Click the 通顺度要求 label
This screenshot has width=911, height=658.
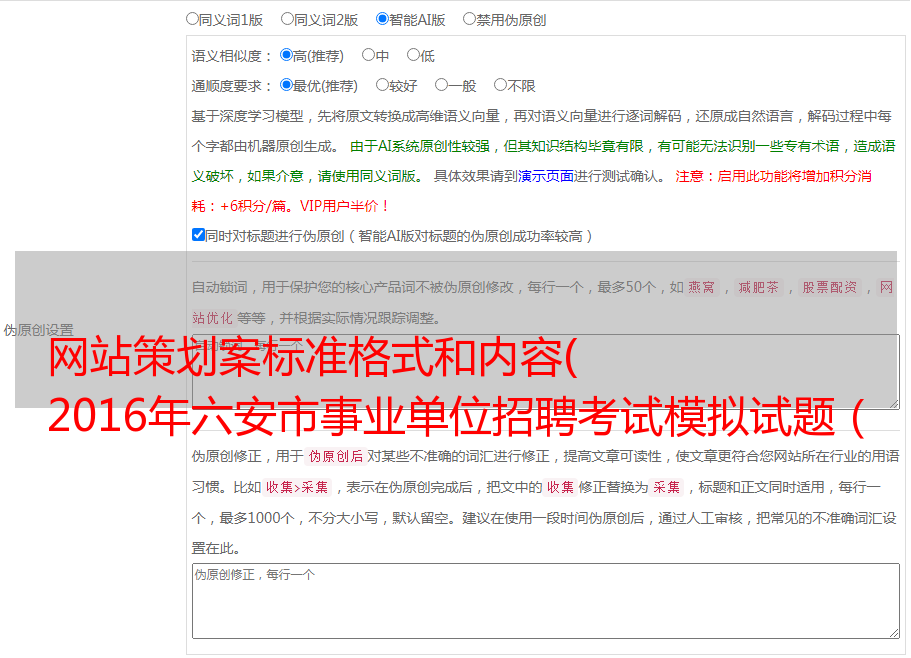tap(232, 86)
